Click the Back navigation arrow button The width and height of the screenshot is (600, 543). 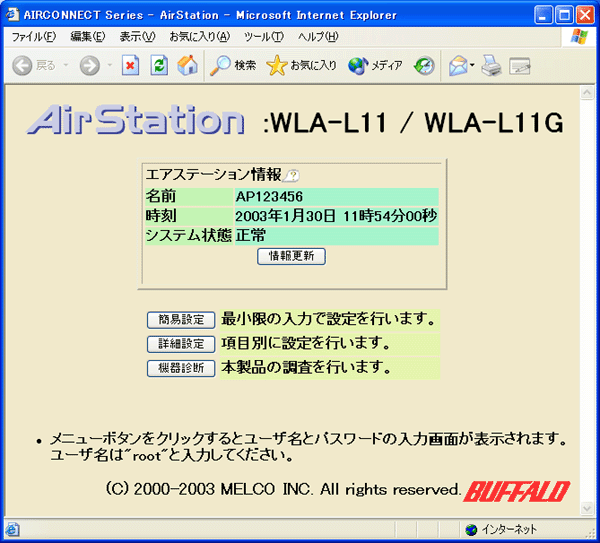(x=23, y=66)
